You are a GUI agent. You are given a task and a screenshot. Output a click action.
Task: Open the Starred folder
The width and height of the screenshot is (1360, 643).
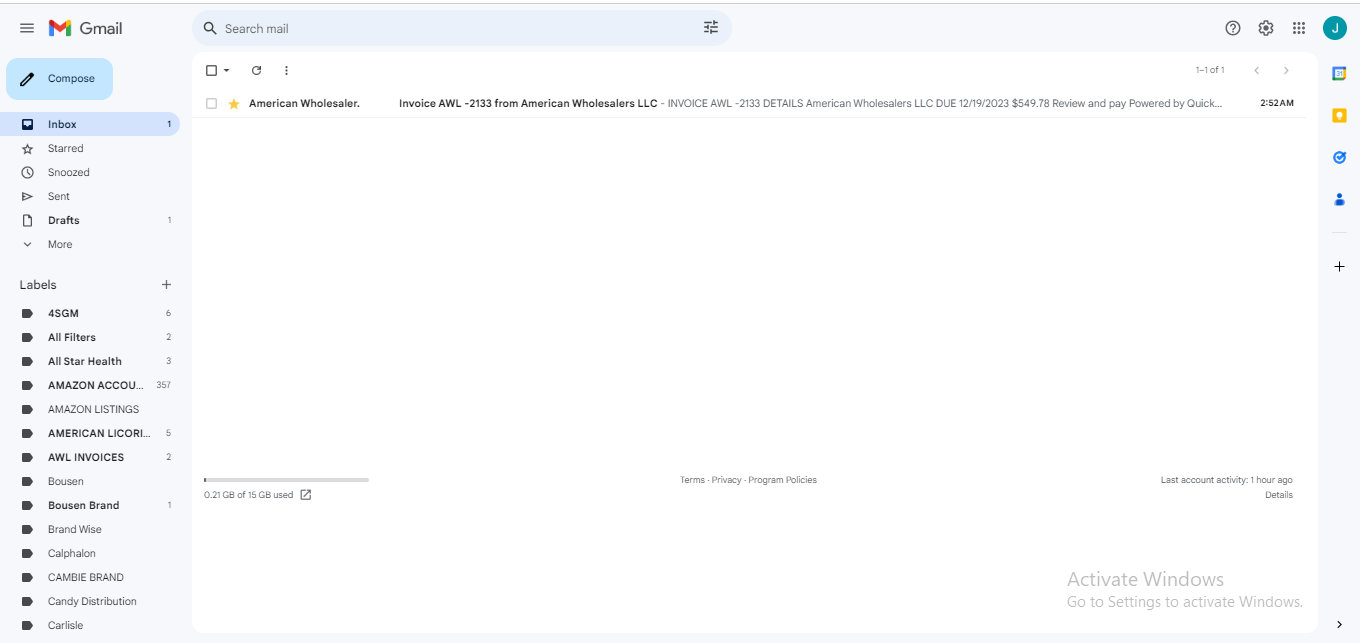pos(90,148)
